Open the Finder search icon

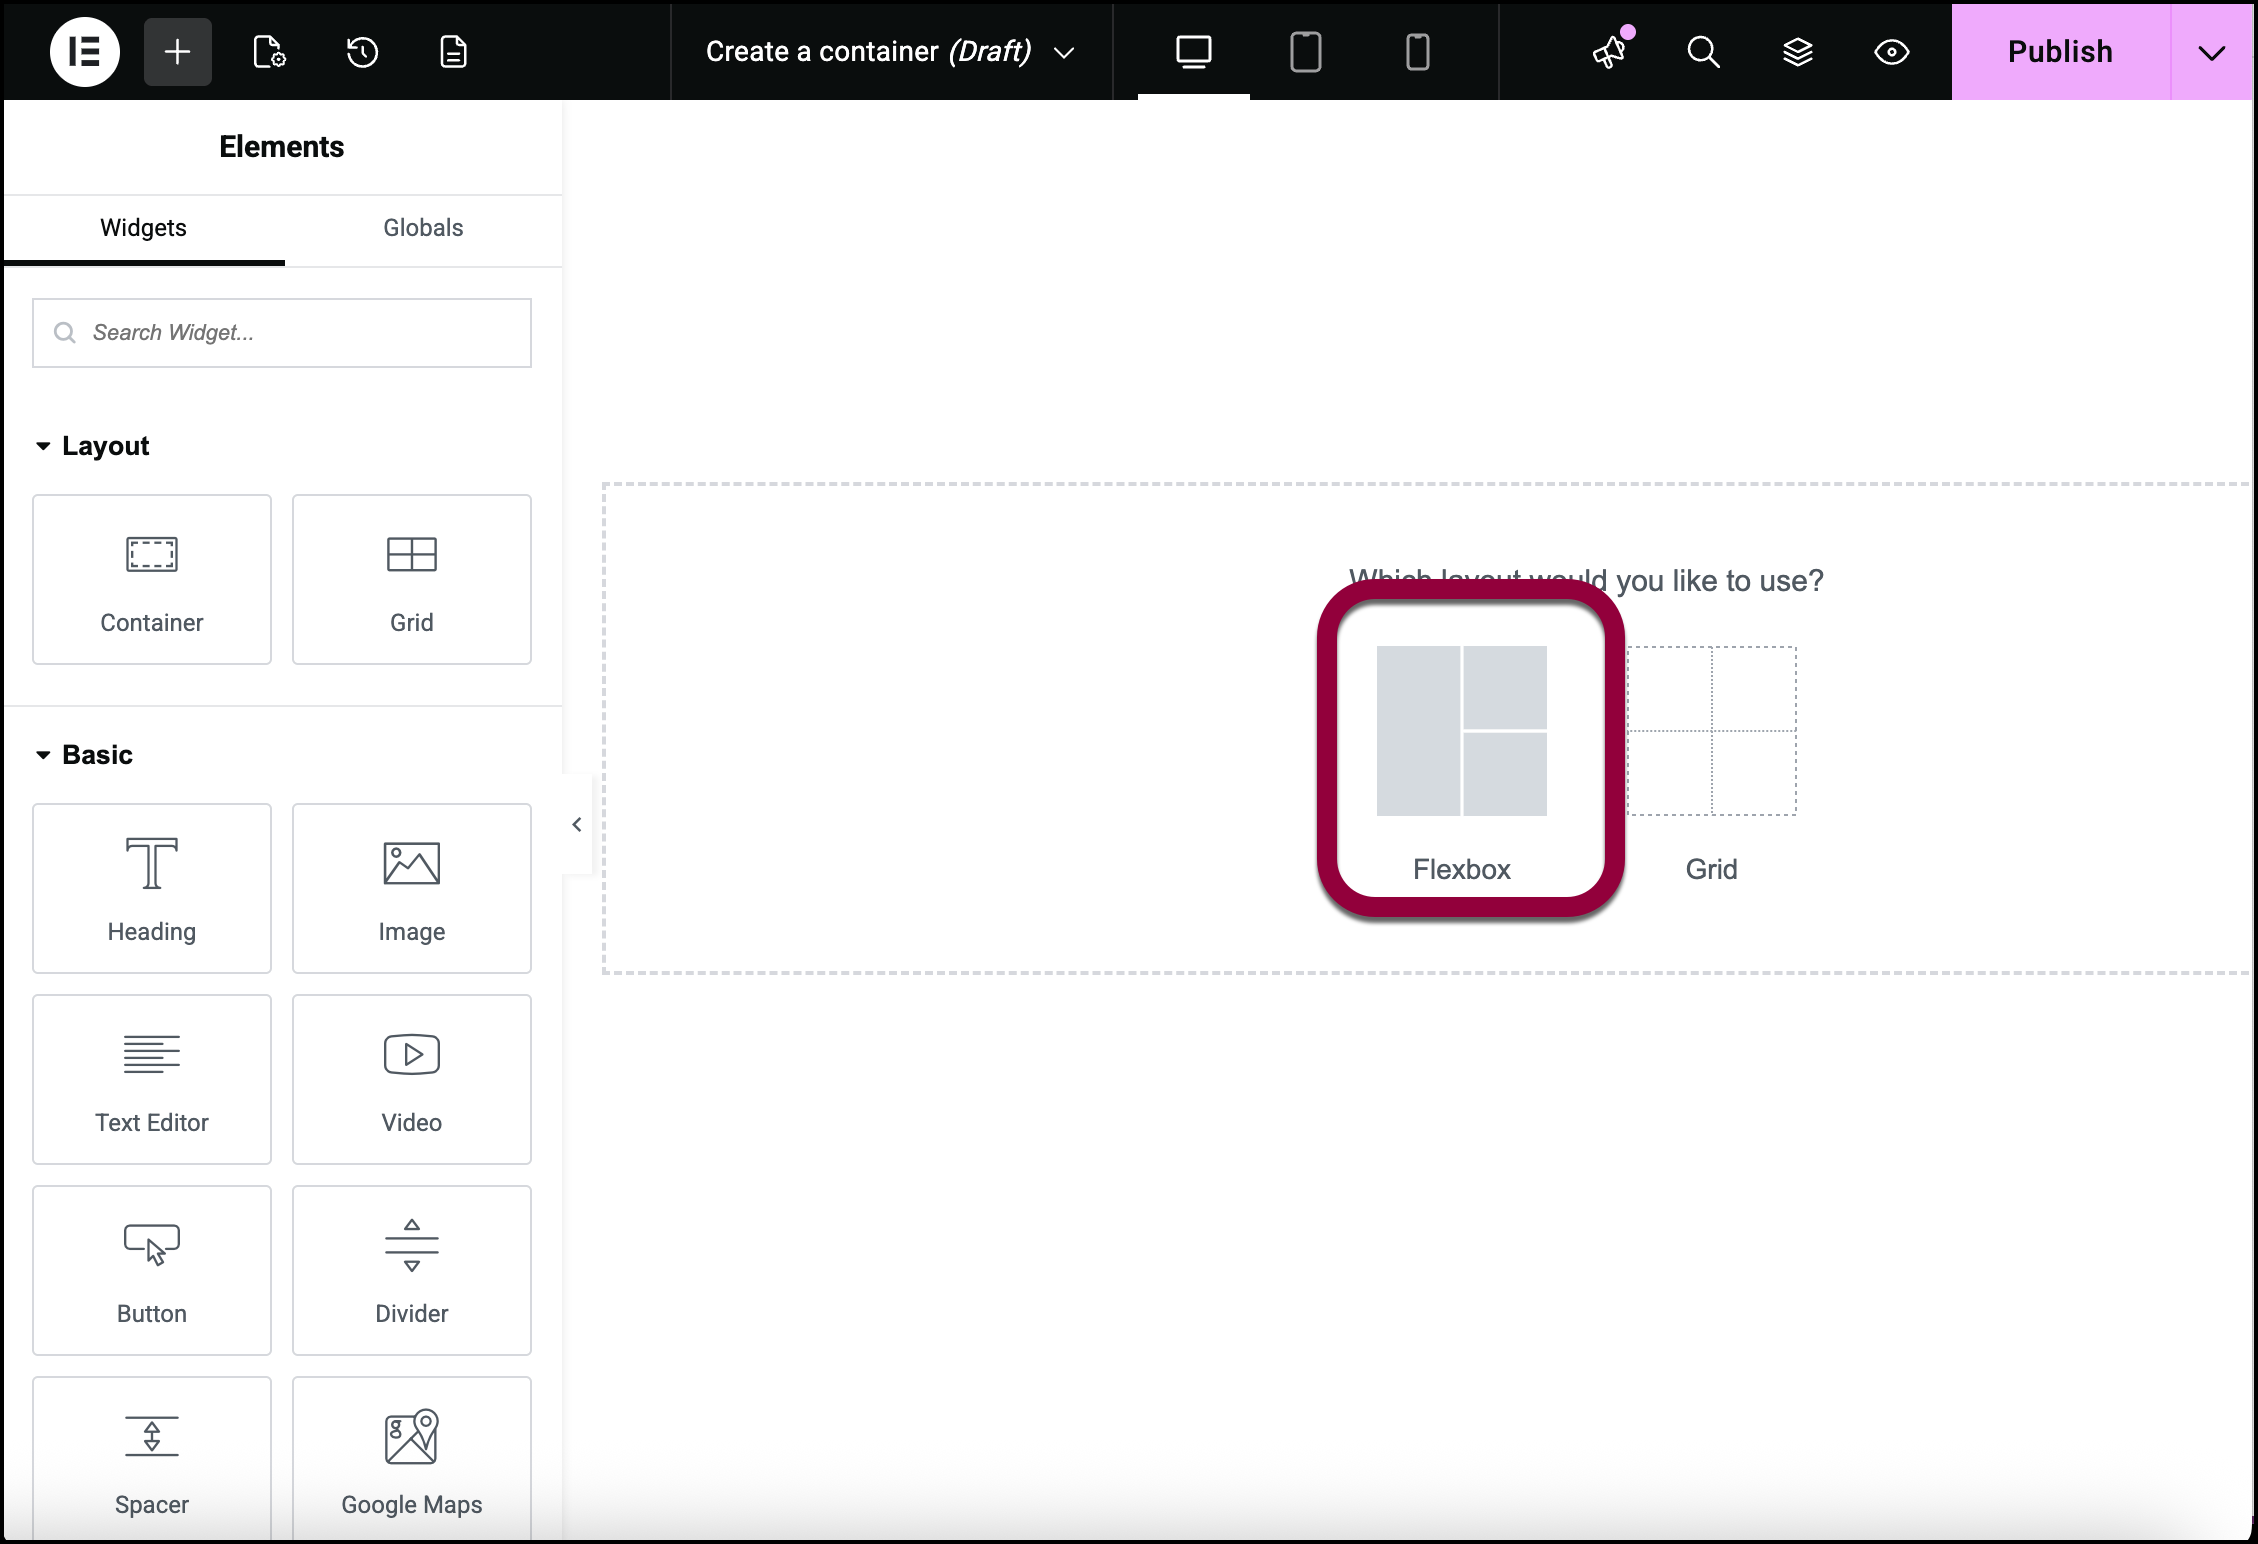point(1703,52)
